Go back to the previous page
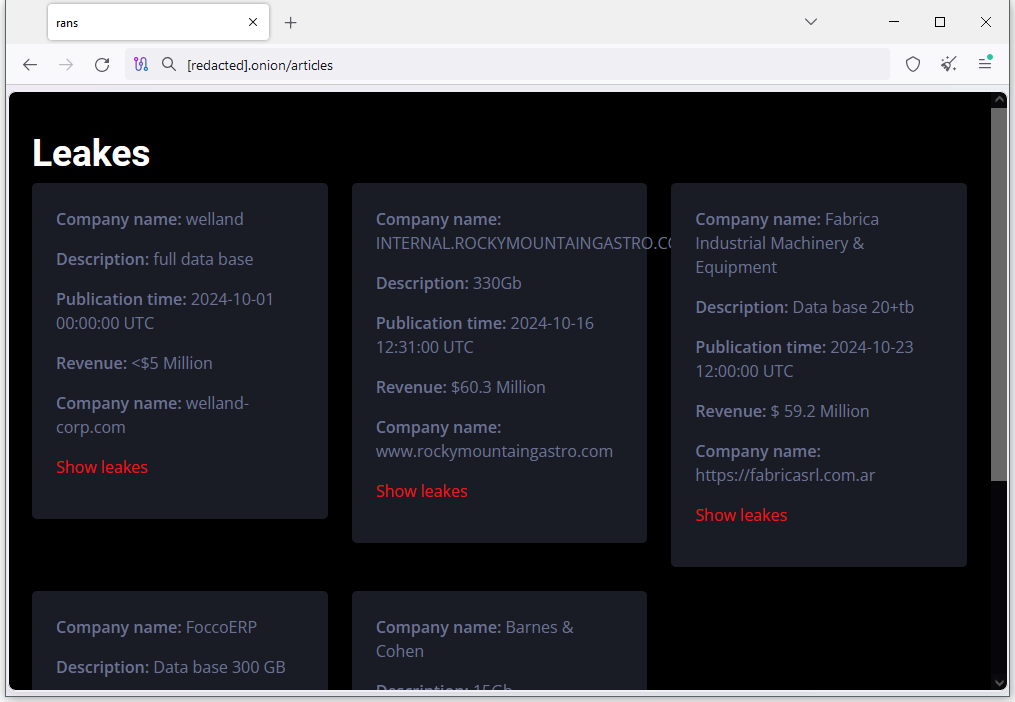This screenshot has height=702, width=1015. pyautogui.click(x=30, y=65)
